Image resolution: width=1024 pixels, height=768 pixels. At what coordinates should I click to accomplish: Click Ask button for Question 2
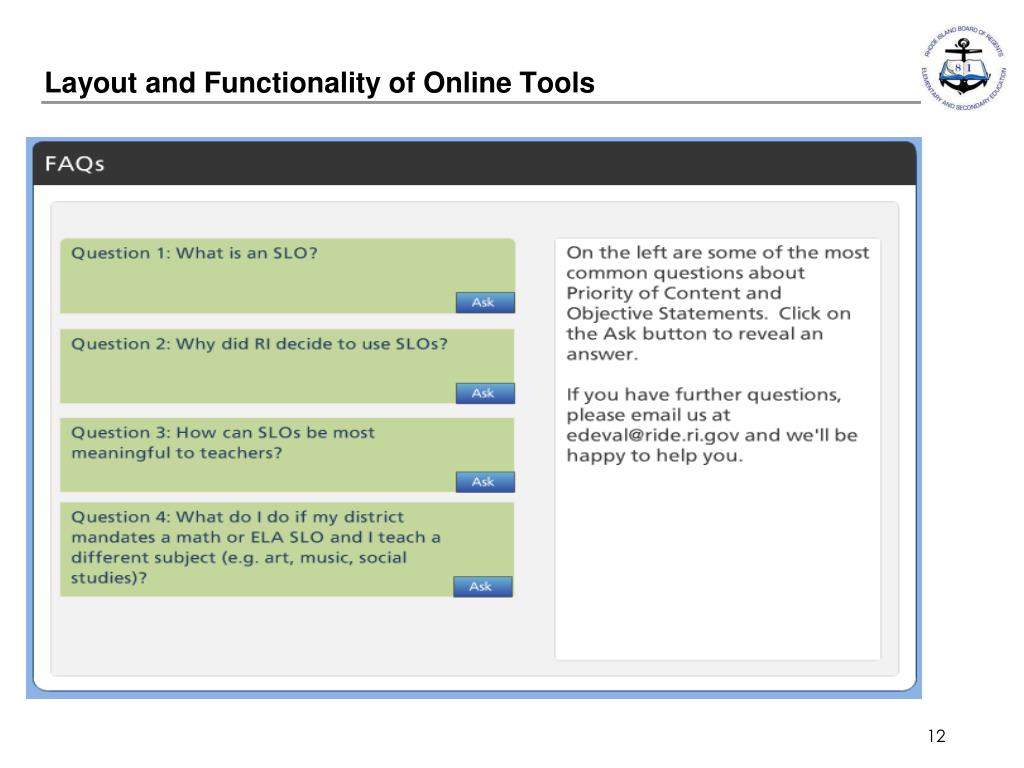click(485, 393)
